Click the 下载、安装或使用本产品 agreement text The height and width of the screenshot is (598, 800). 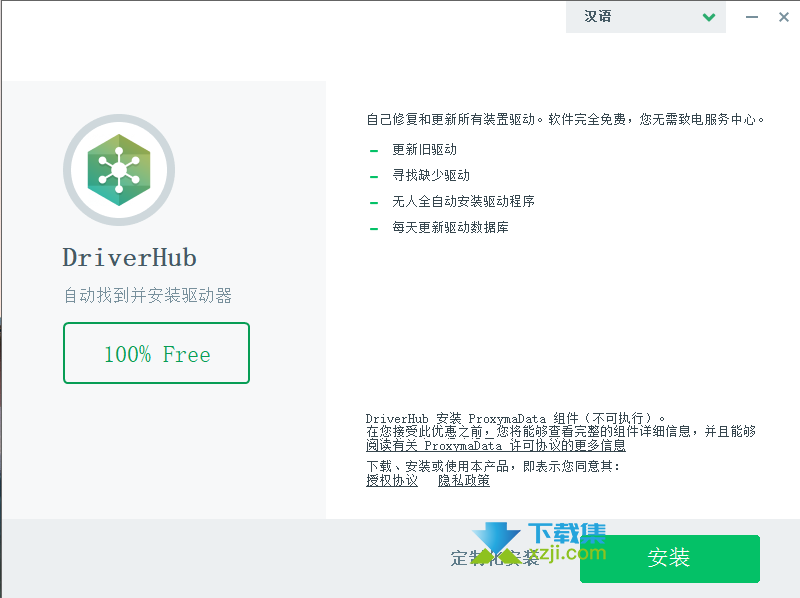tap(493, 466)
